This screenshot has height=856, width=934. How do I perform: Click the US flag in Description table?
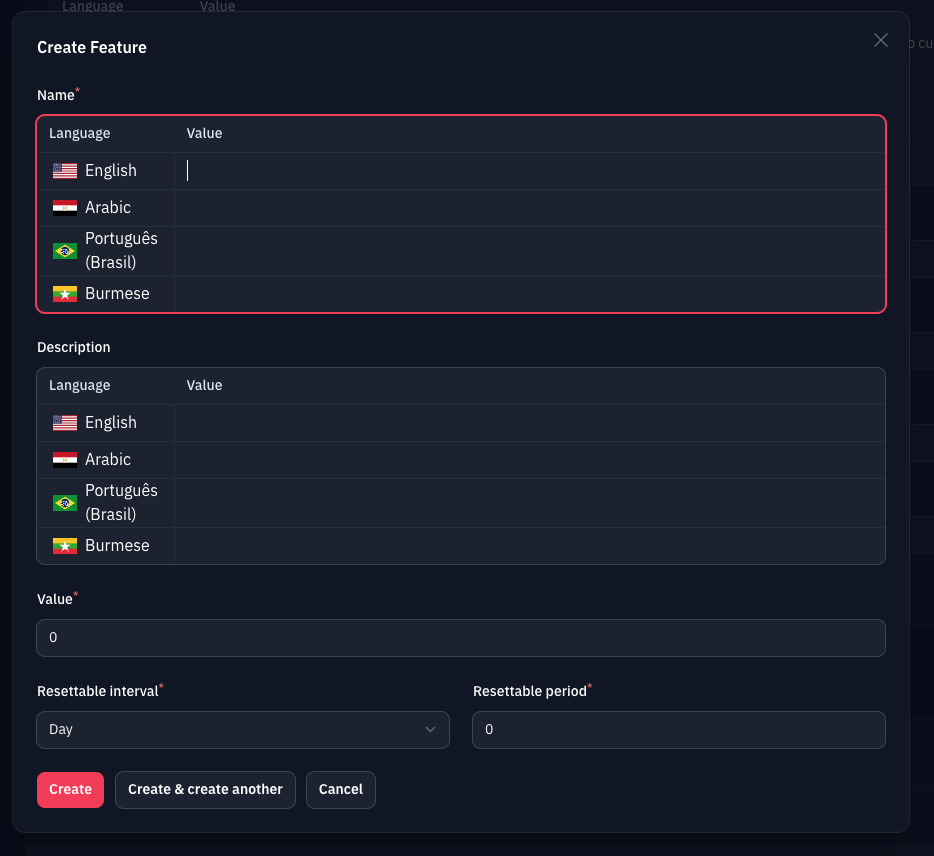[x=65, y=423]
